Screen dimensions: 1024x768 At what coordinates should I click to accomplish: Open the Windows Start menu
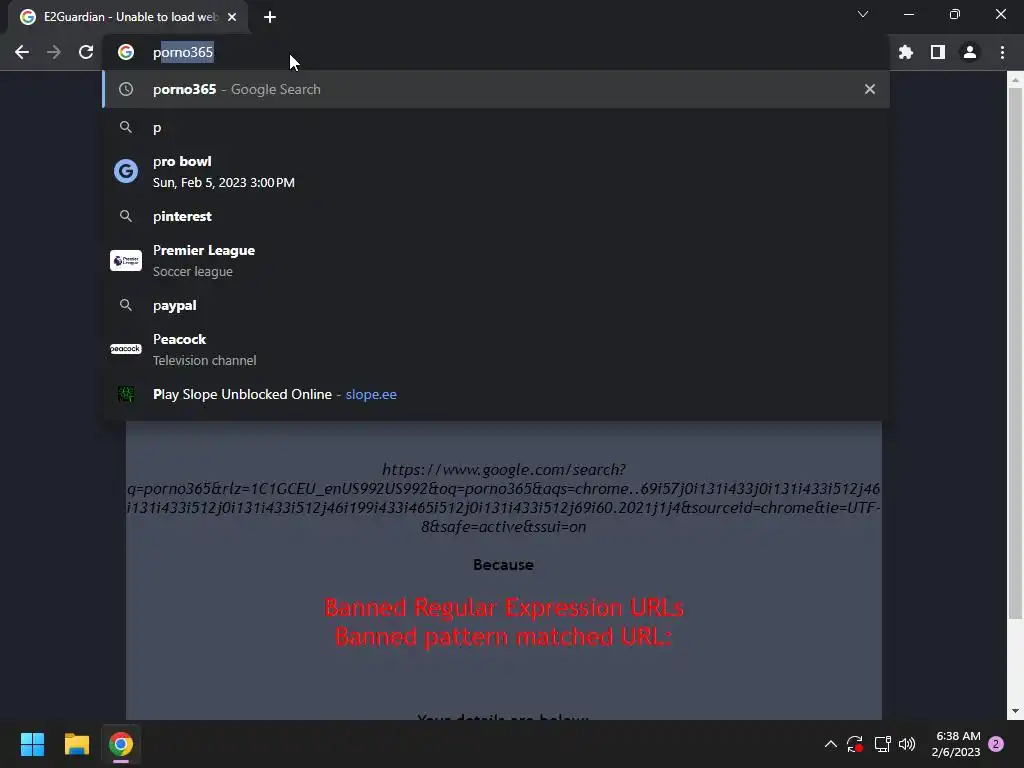(32, 744)
